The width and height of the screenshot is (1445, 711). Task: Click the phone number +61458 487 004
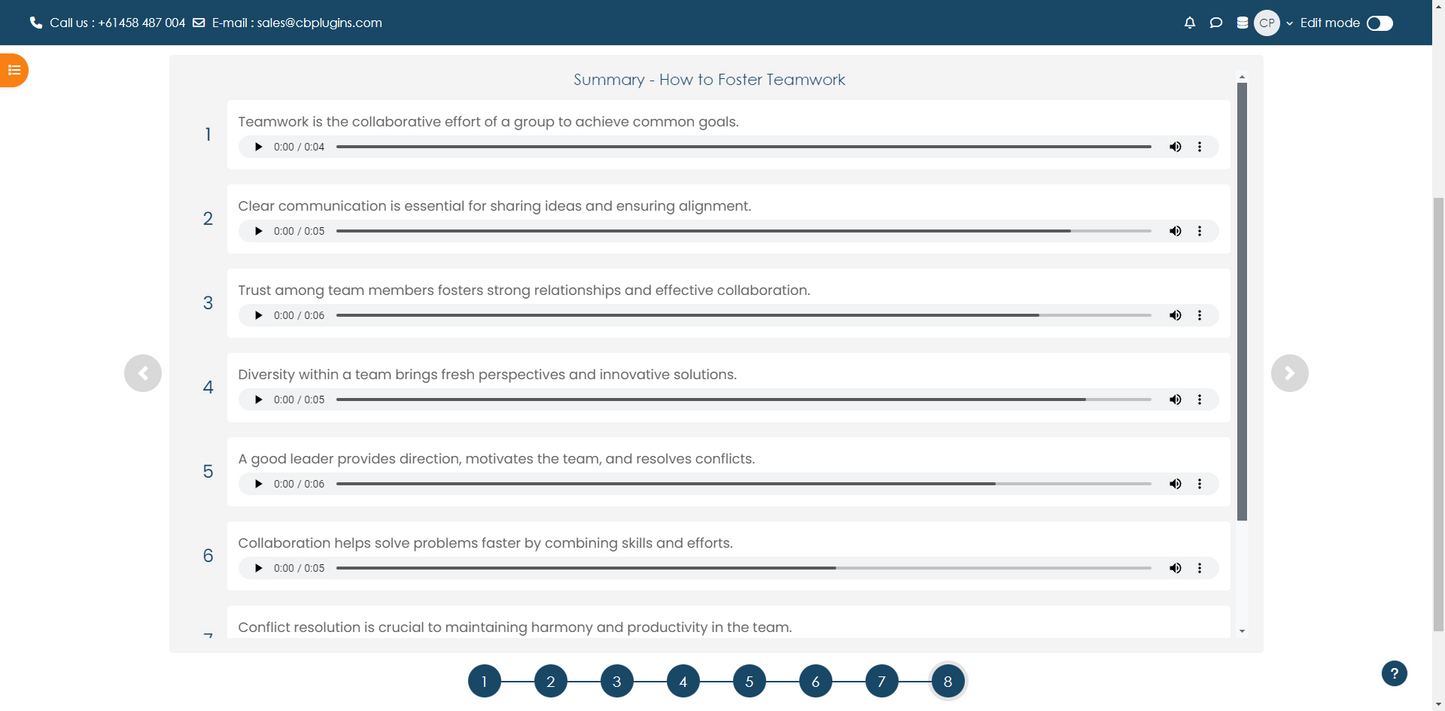(x=141, y=23)
